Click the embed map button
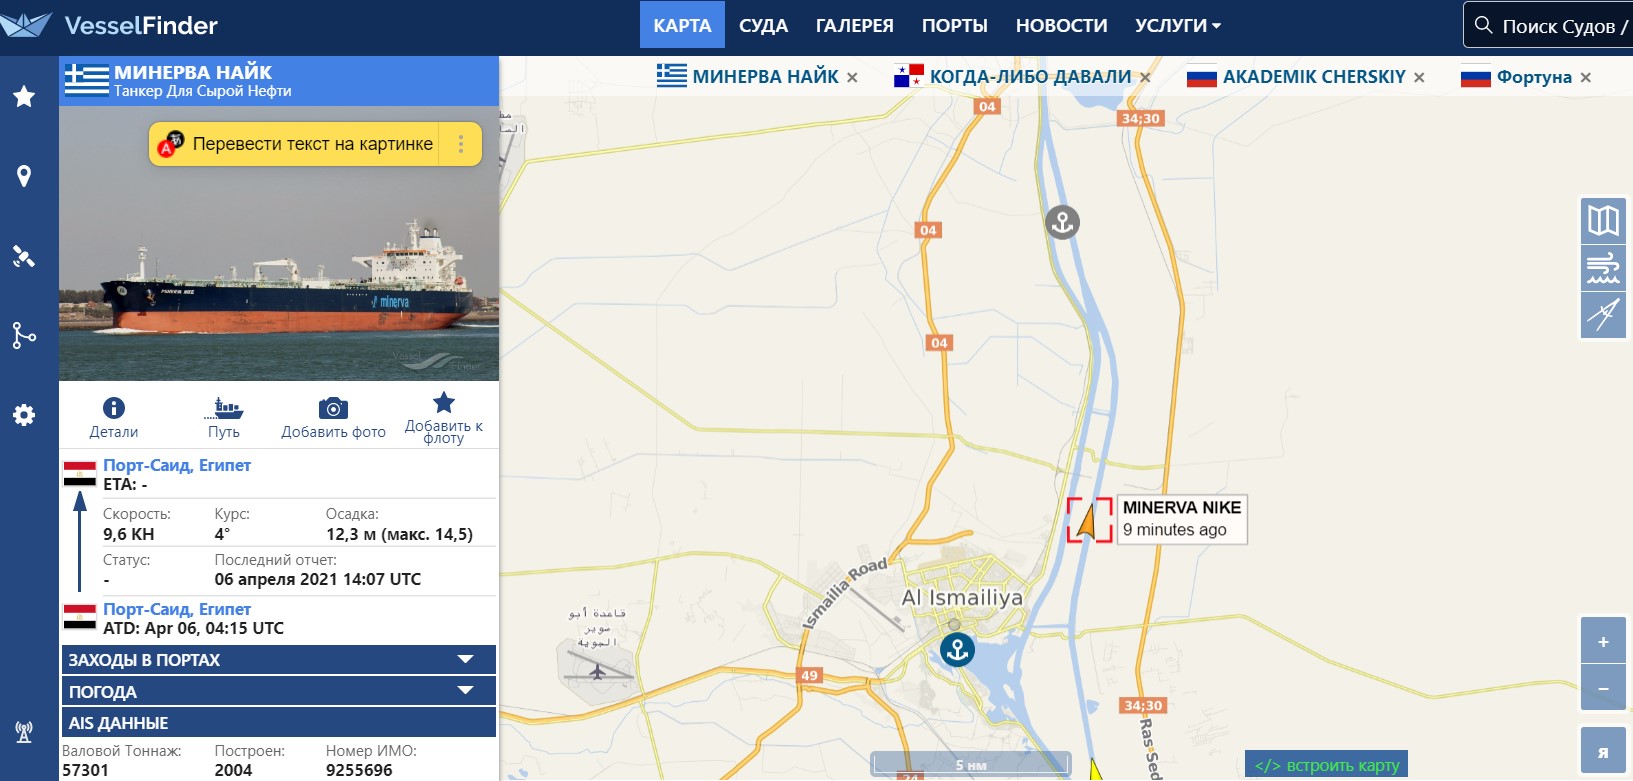The height and width of the screenshot is (781, 1633). tap(1326, 765)
